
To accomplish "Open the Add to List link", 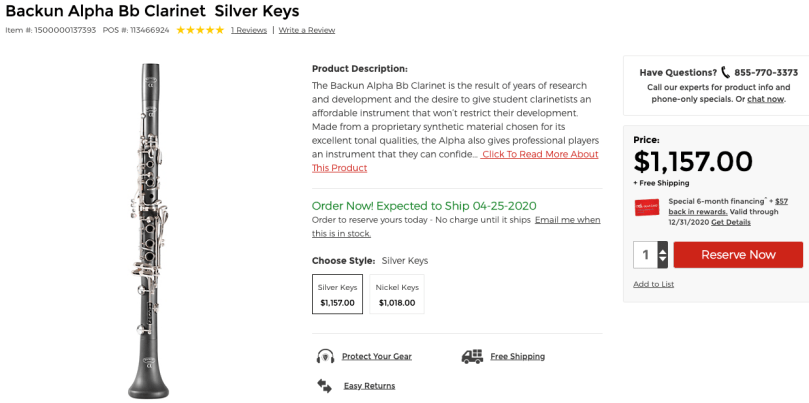I will [653, 284].
